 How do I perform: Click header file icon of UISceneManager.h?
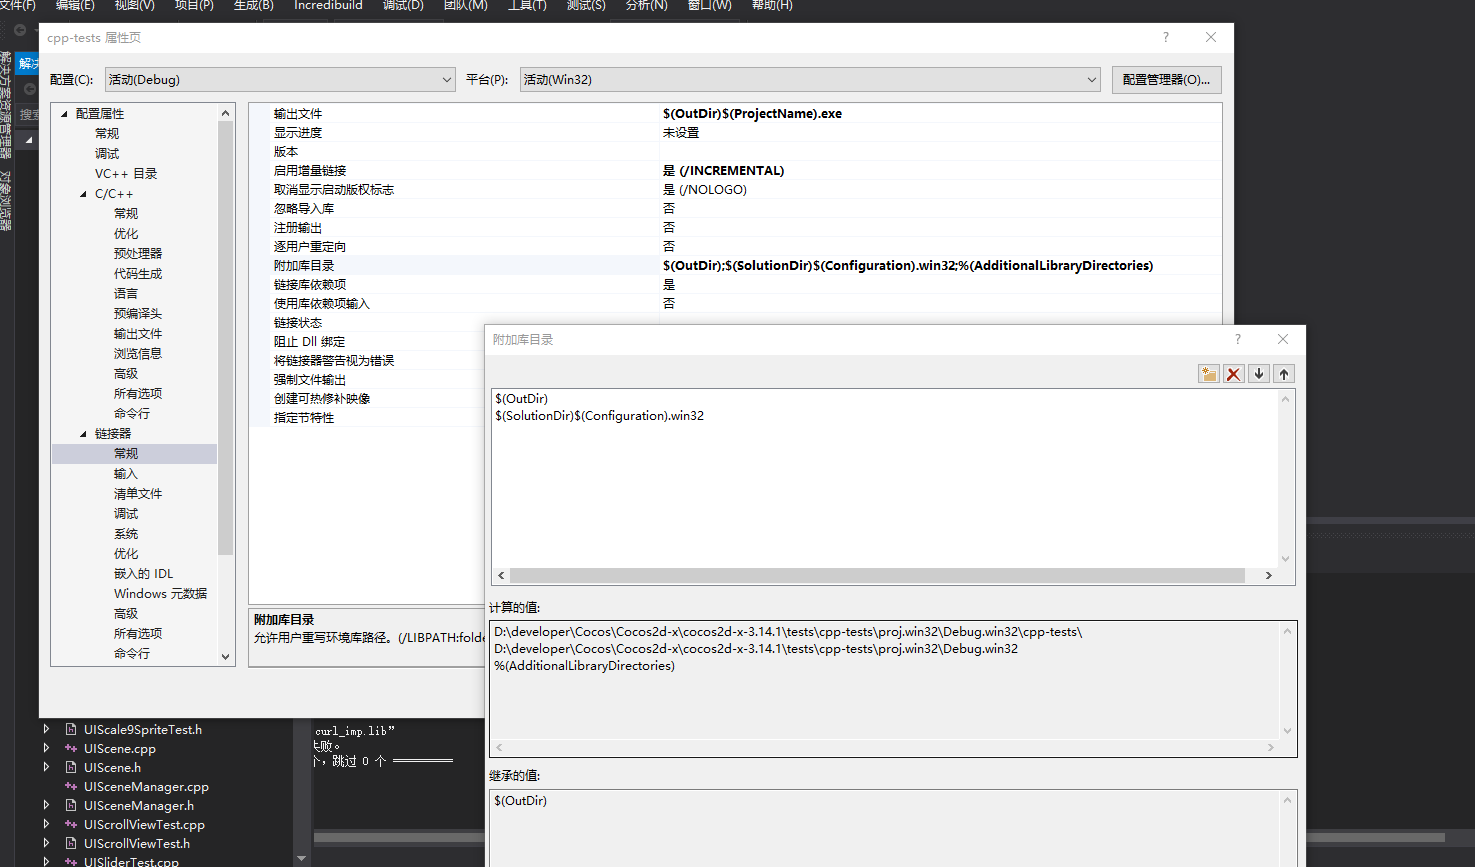pos(71,806)
